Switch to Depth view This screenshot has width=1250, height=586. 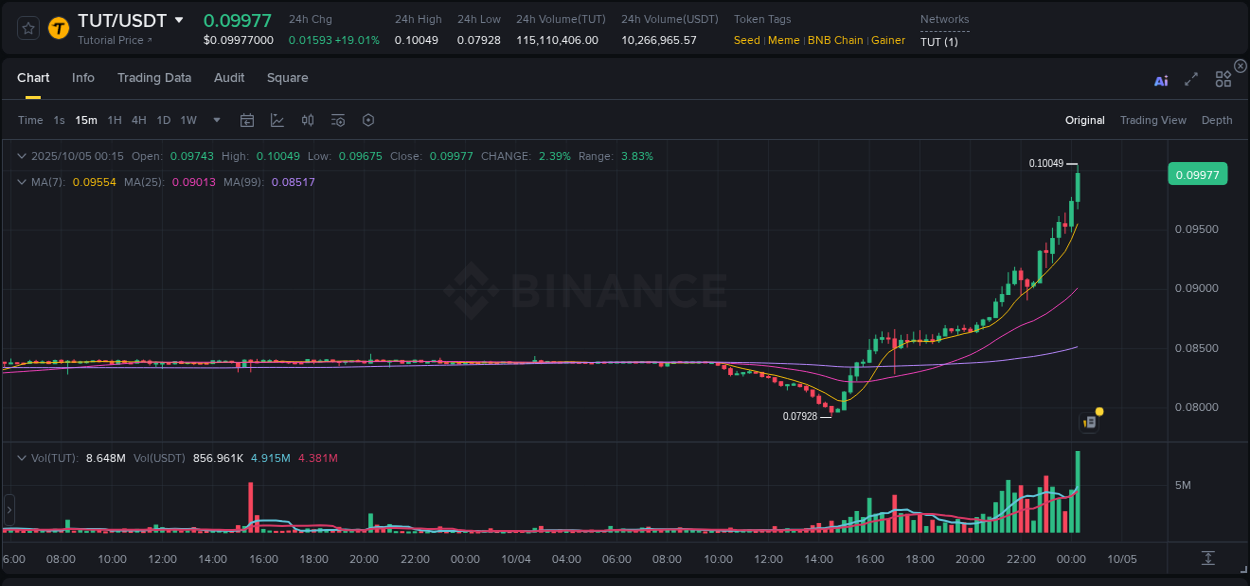coord(1217,119)
